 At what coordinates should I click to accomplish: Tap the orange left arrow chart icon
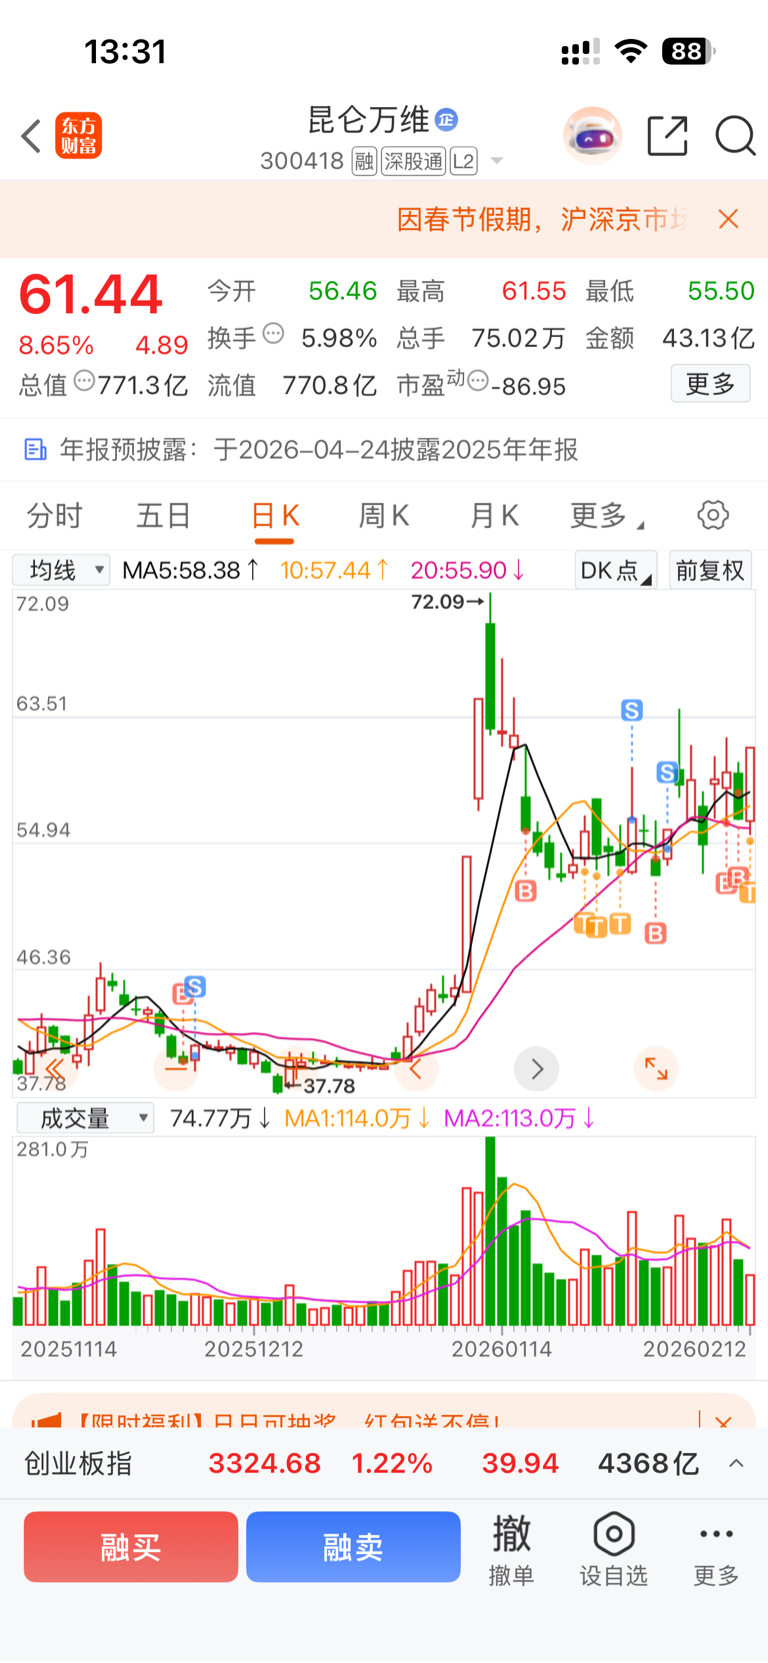pos(416,1069)
